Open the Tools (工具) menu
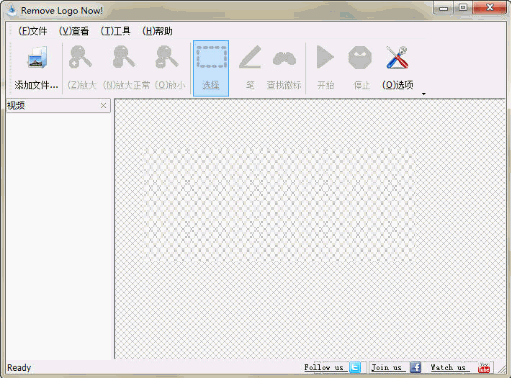The image size is (511, 378). pos(115,31)
